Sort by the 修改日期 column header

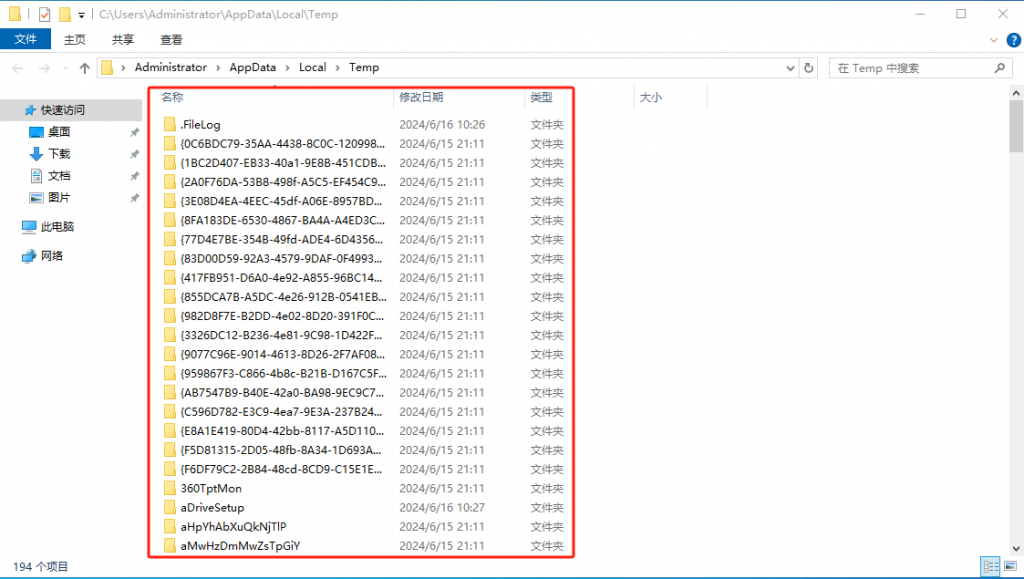pos(421,97)
